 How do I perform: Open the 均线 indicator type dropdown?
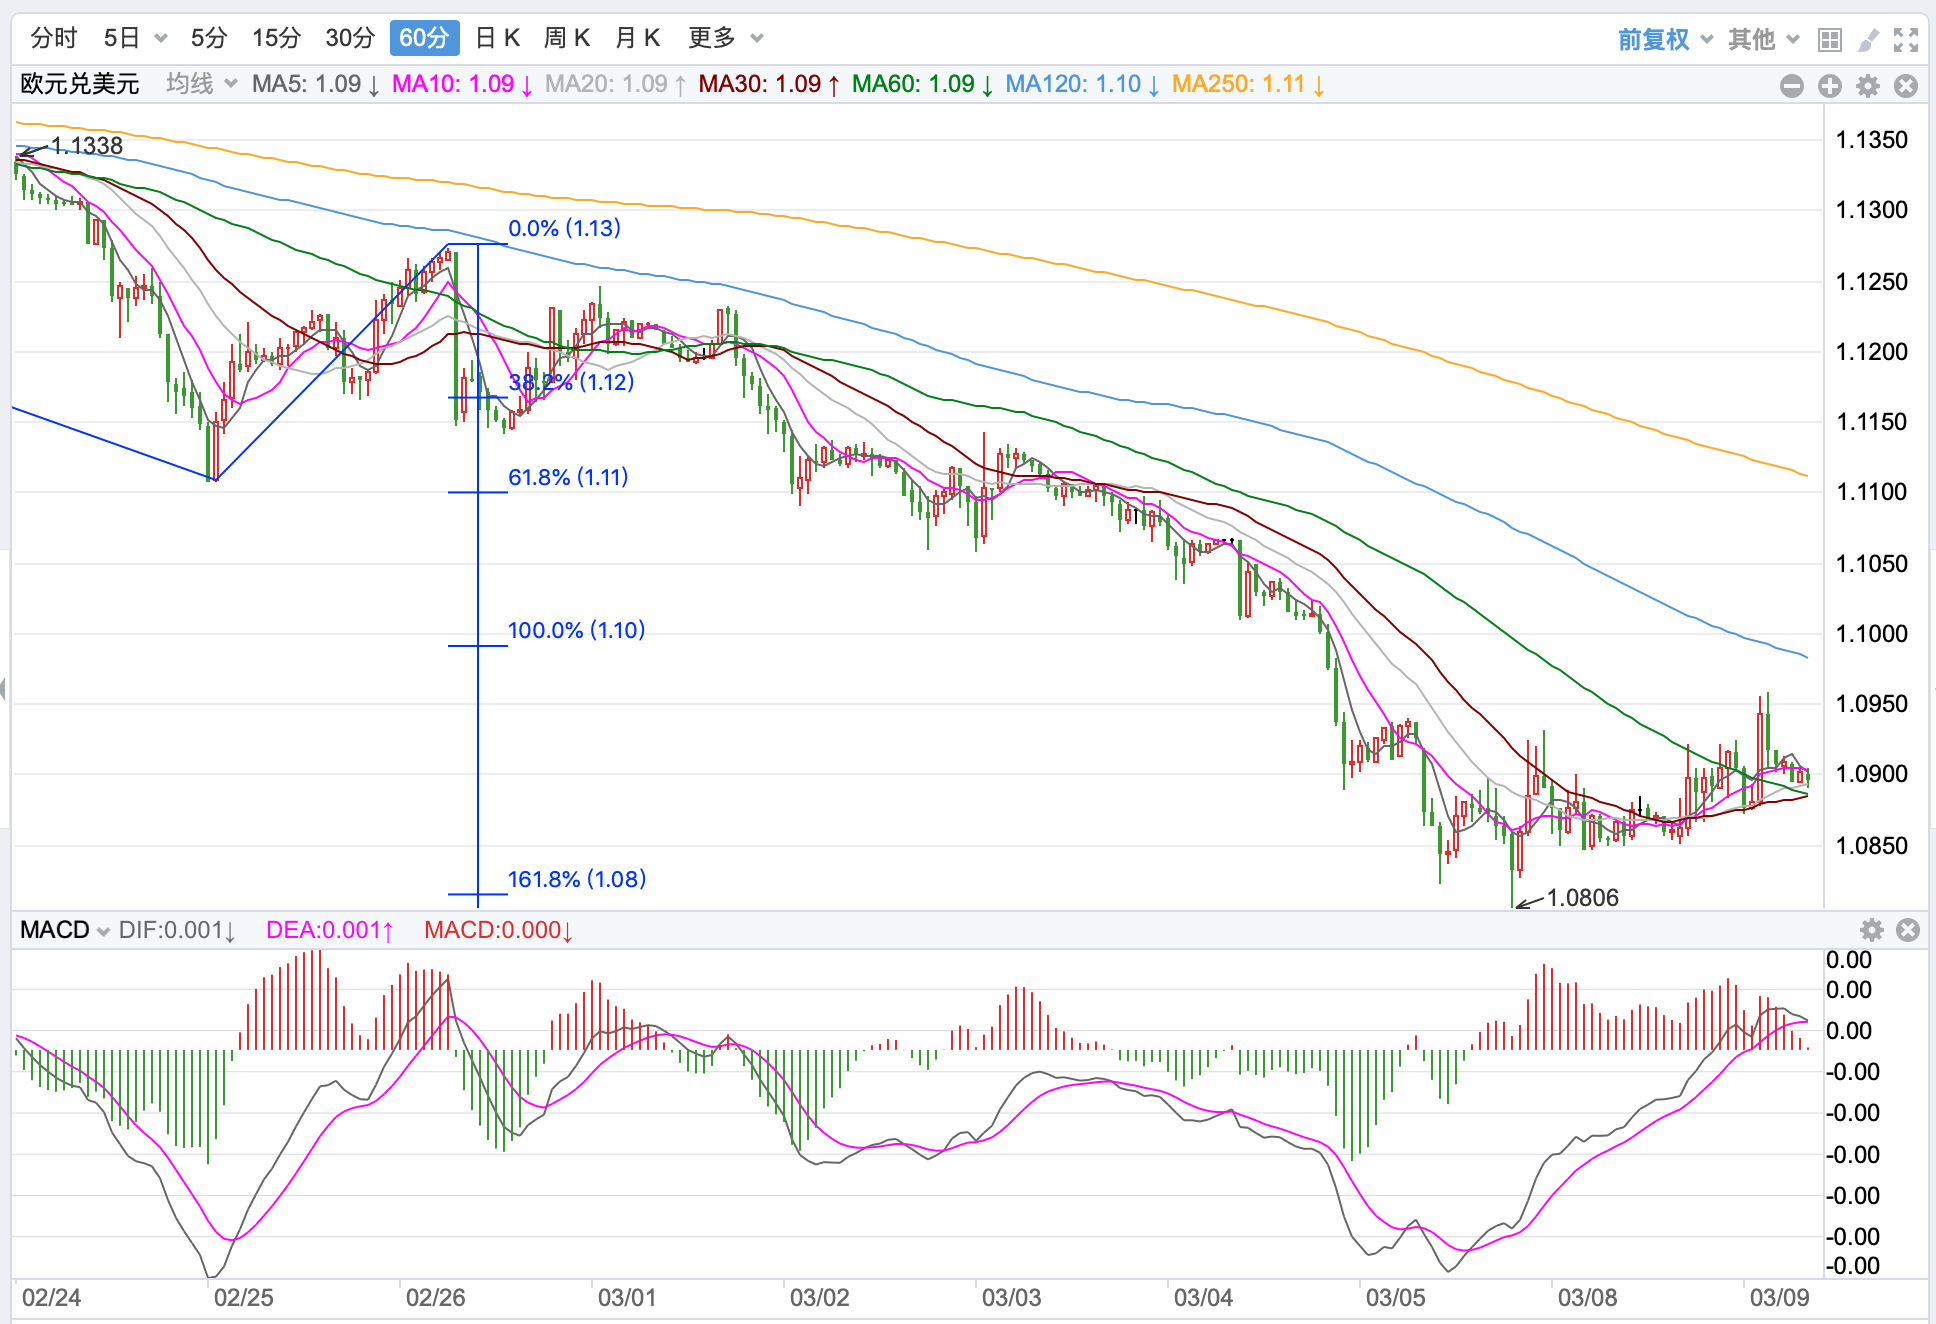tap(201, 84)
